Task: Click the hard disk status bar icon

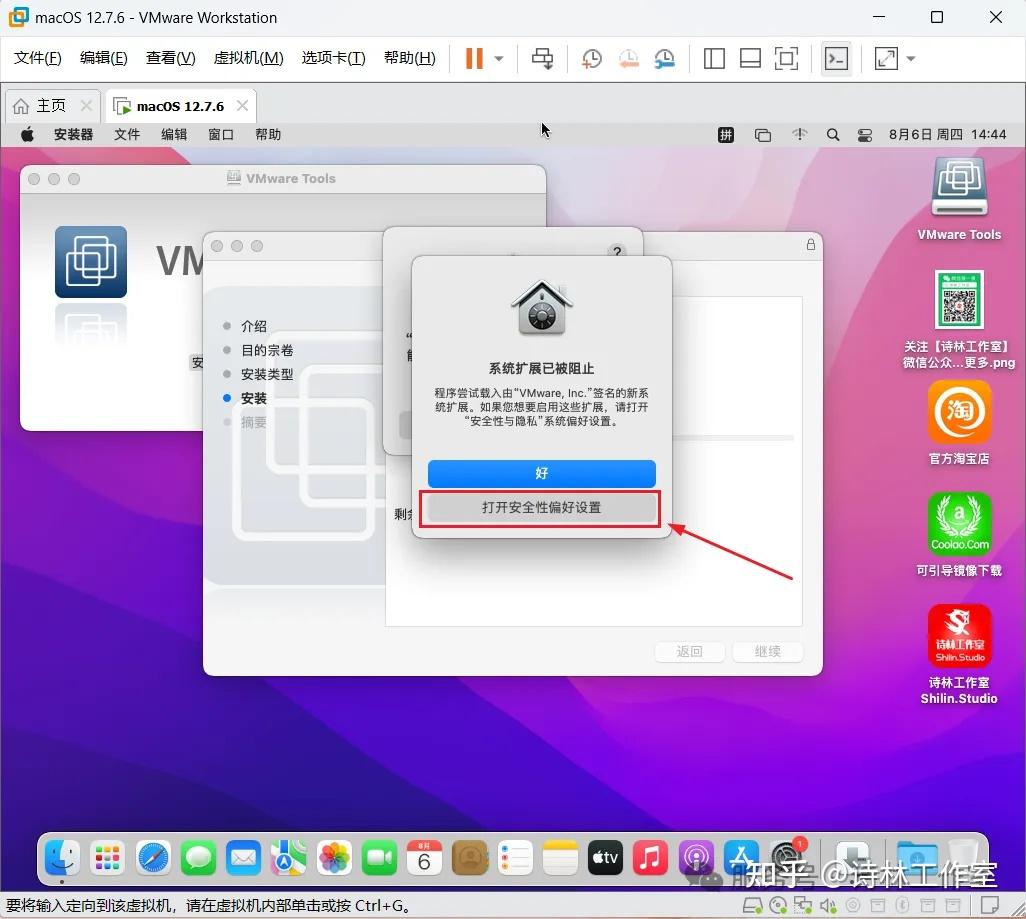Action: pyautogui.click(x=752, y=905)
